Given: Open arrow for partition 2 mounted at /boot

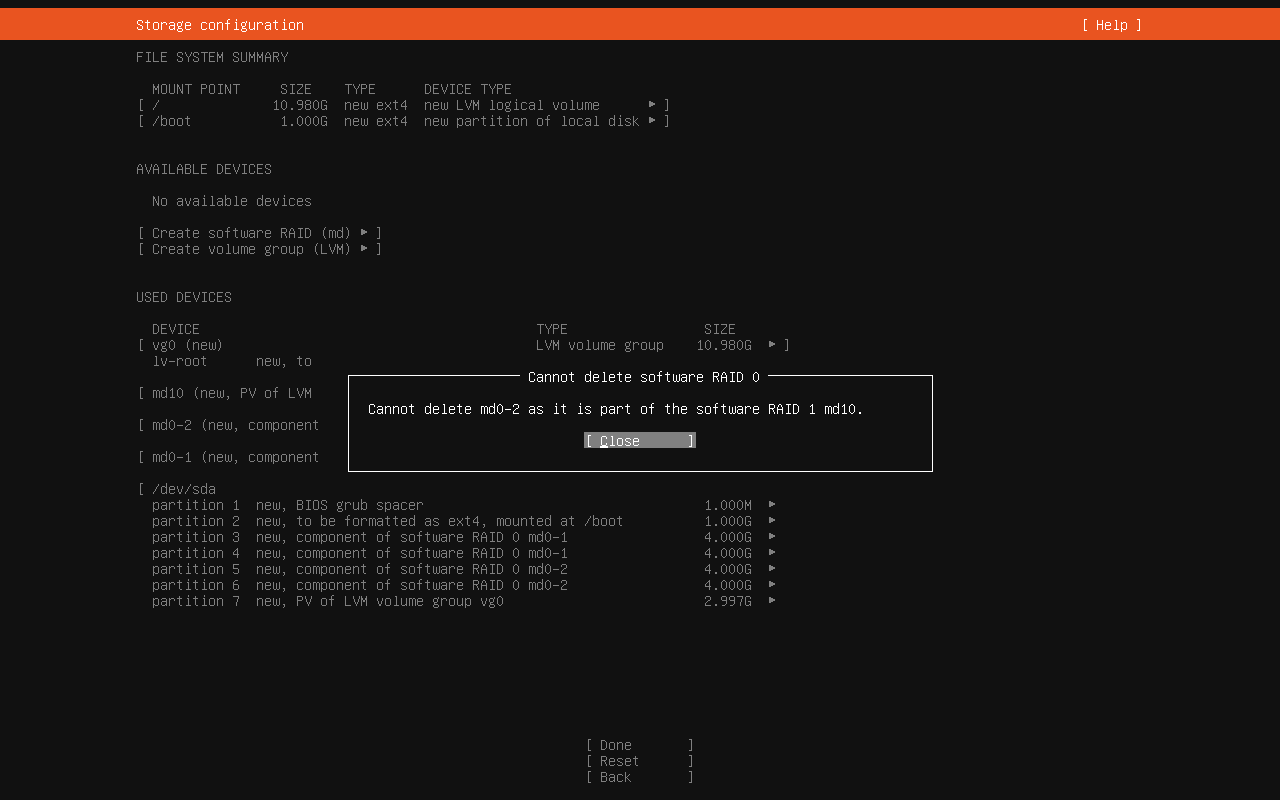Looking at the screenshot, I should (x=772, y=521).
